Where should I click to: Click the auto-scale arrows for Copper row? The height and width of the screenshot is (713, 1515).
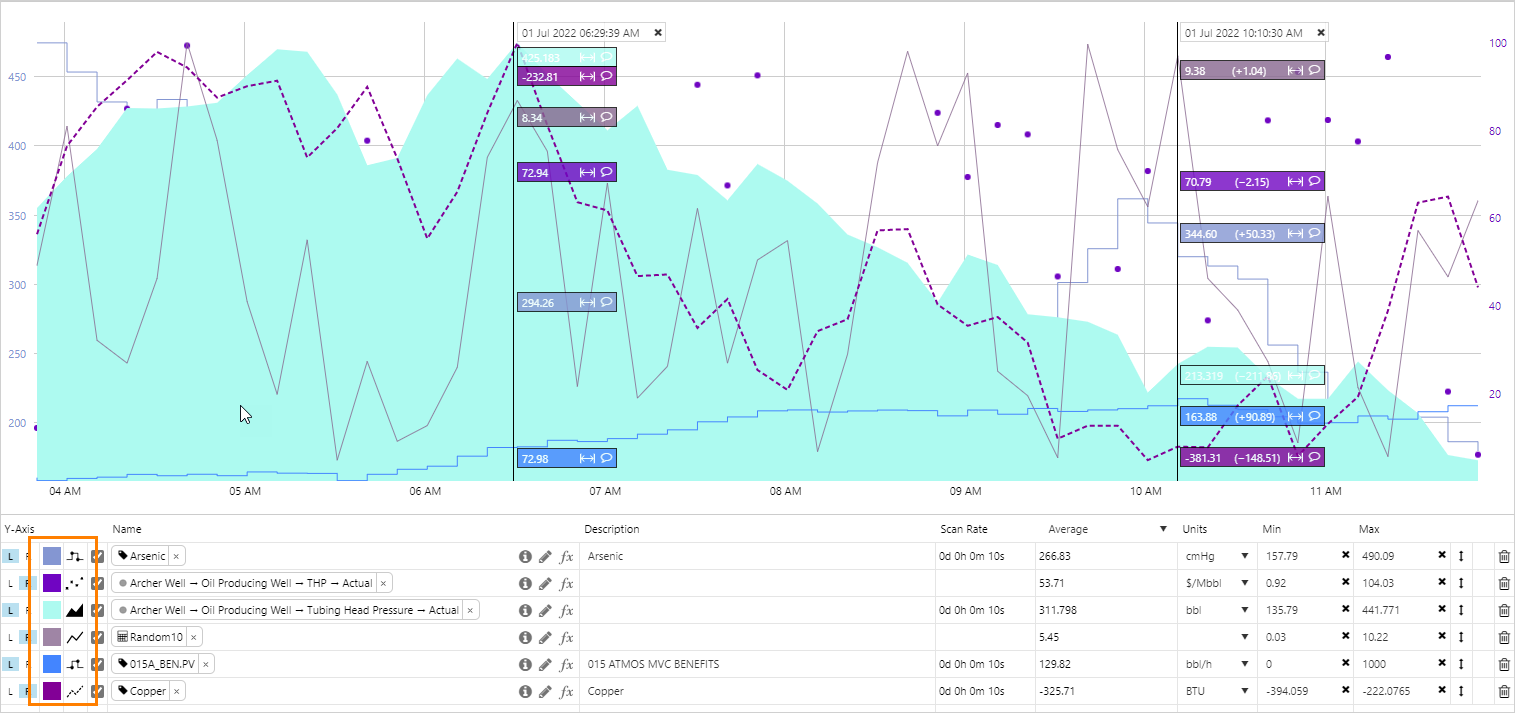(x=1461, y=691)
